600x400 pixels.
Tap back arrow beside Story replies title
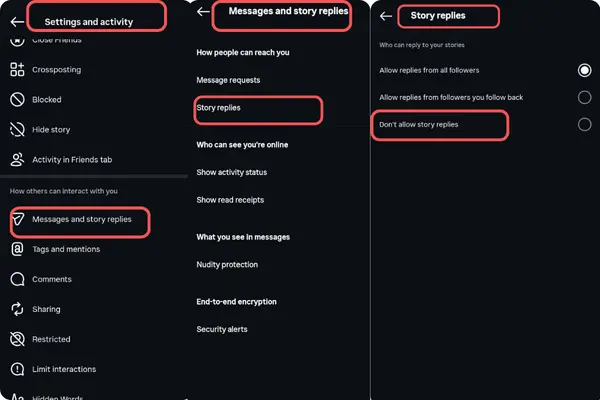386,16
